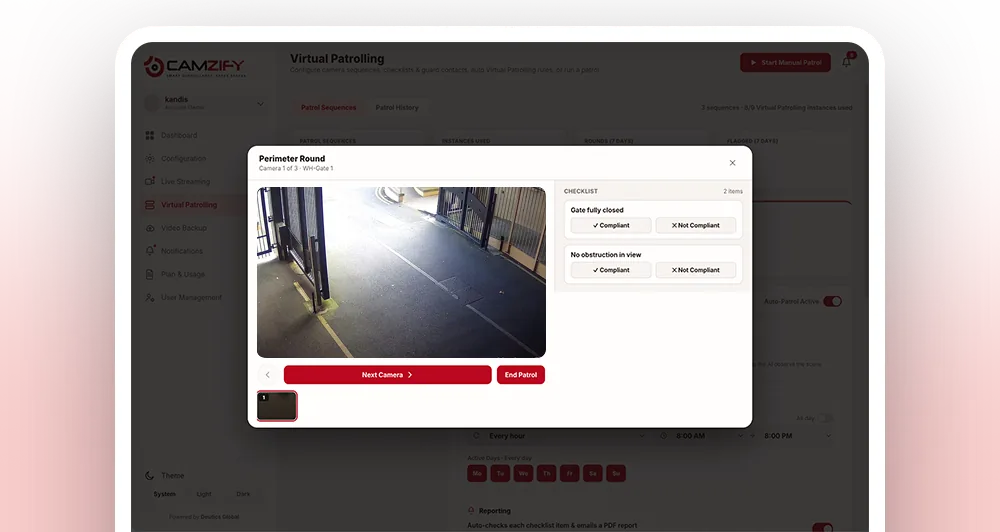Click the Next Camera button
This screenshot has width=1000, height=532.
388,375
